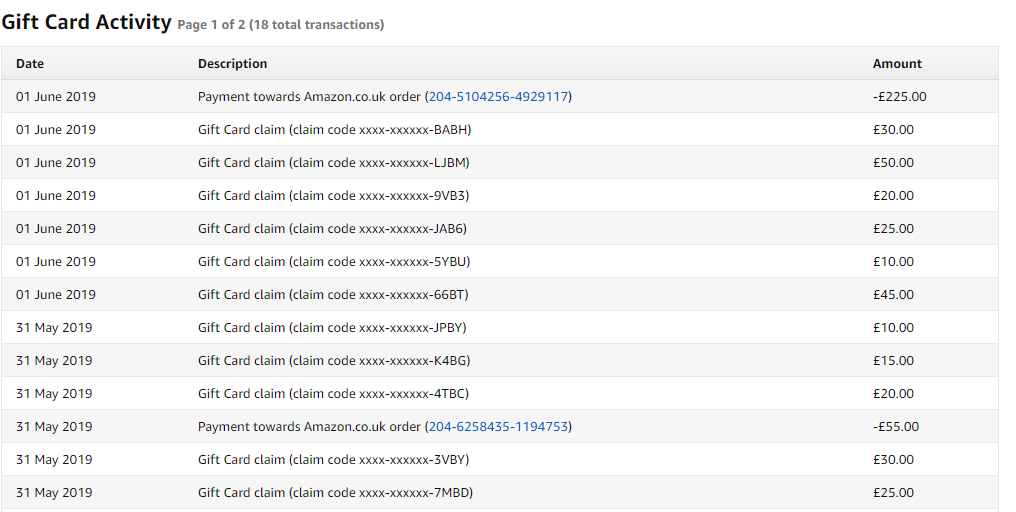Click the £45.00 amount for code 66BT

click(x=893, y=295)
